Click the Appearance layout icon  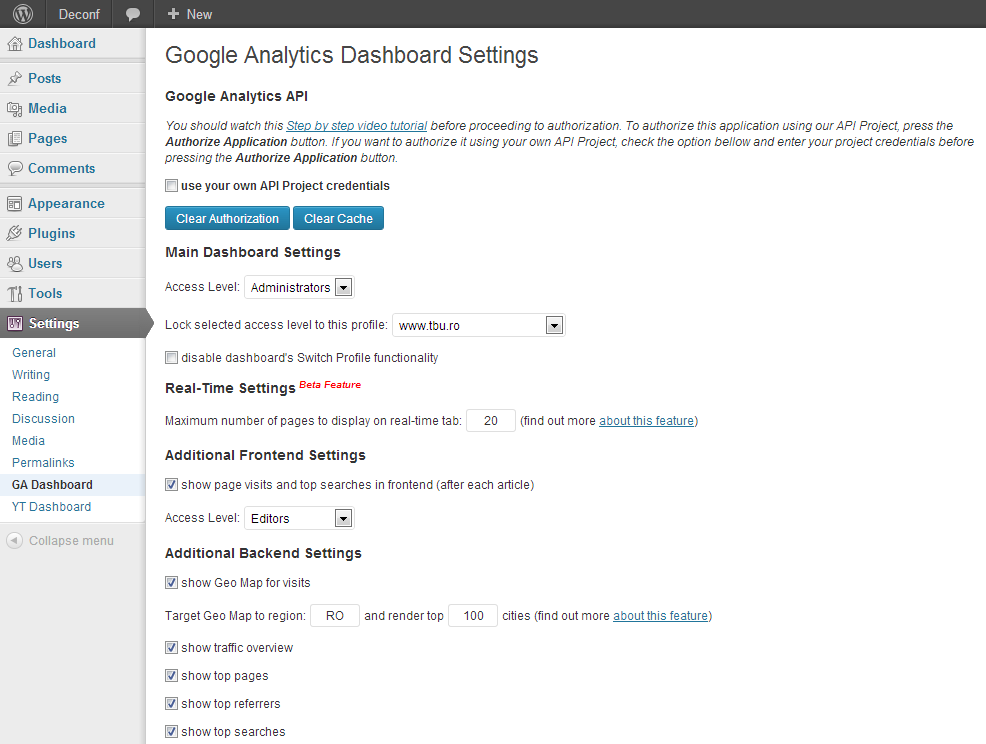click(14, 204)
